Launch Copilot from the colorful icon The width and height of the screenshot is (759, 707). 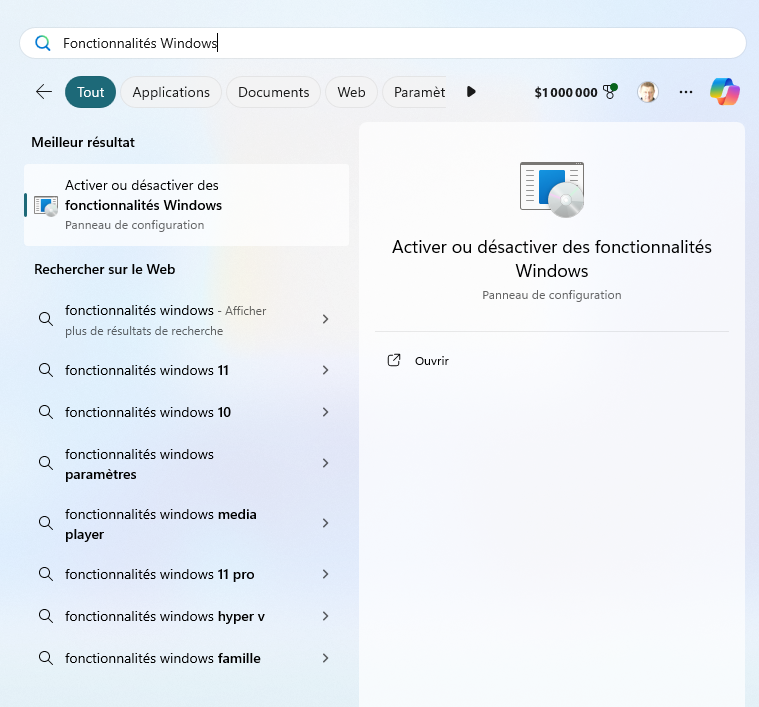coord(725,91)
